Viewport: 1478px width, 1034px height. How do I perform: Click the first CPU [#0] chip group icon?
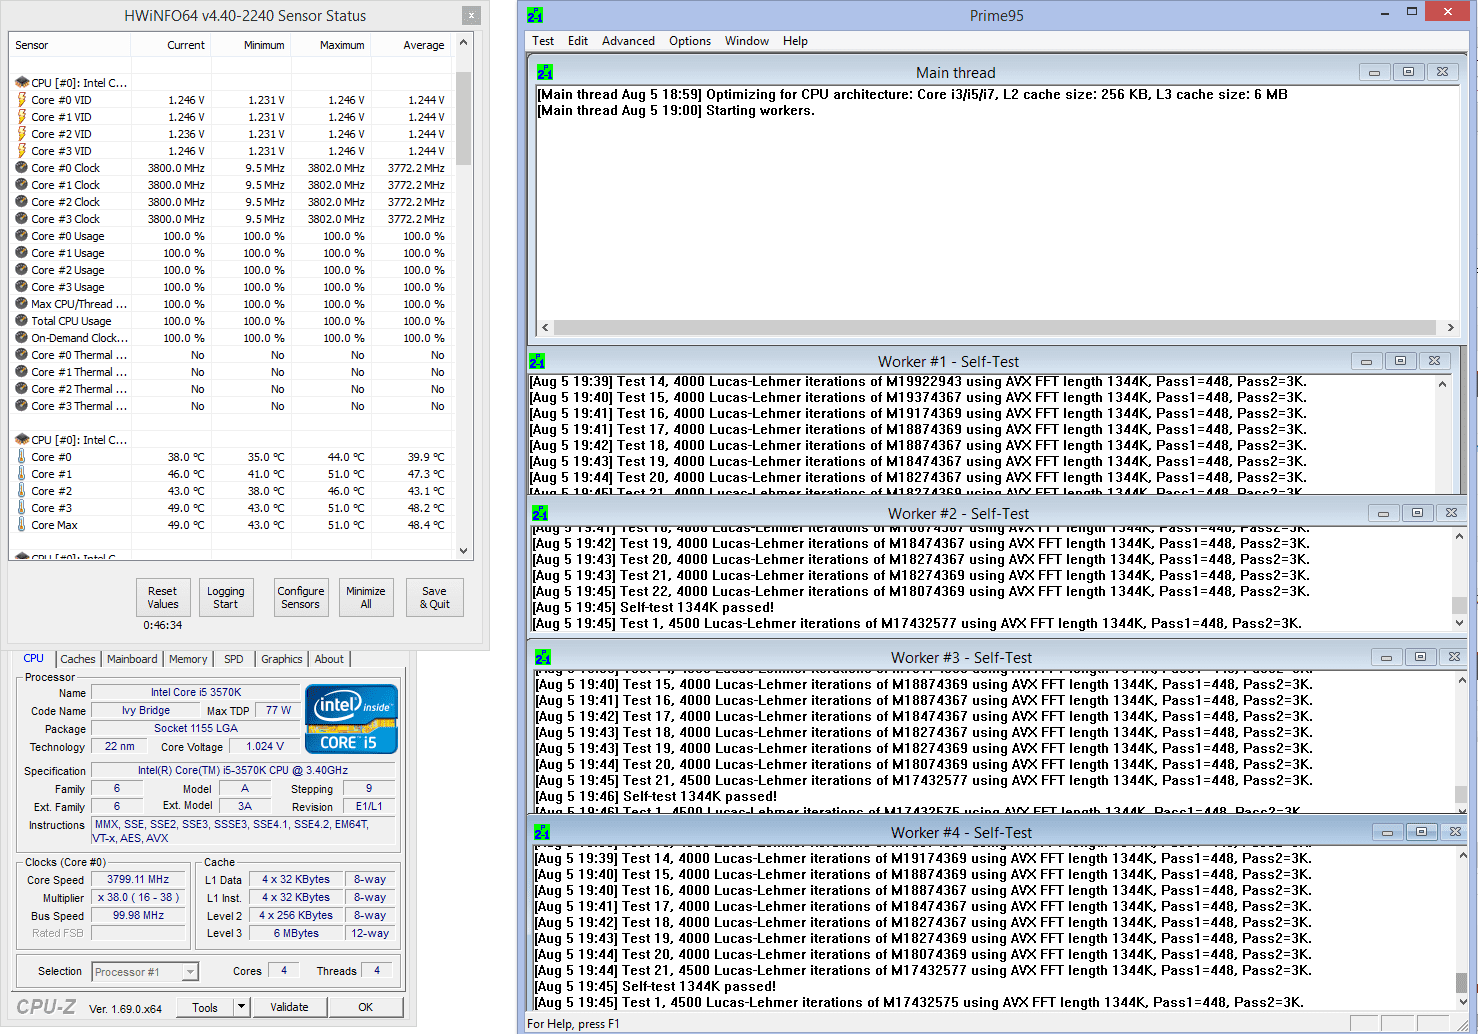22,83
